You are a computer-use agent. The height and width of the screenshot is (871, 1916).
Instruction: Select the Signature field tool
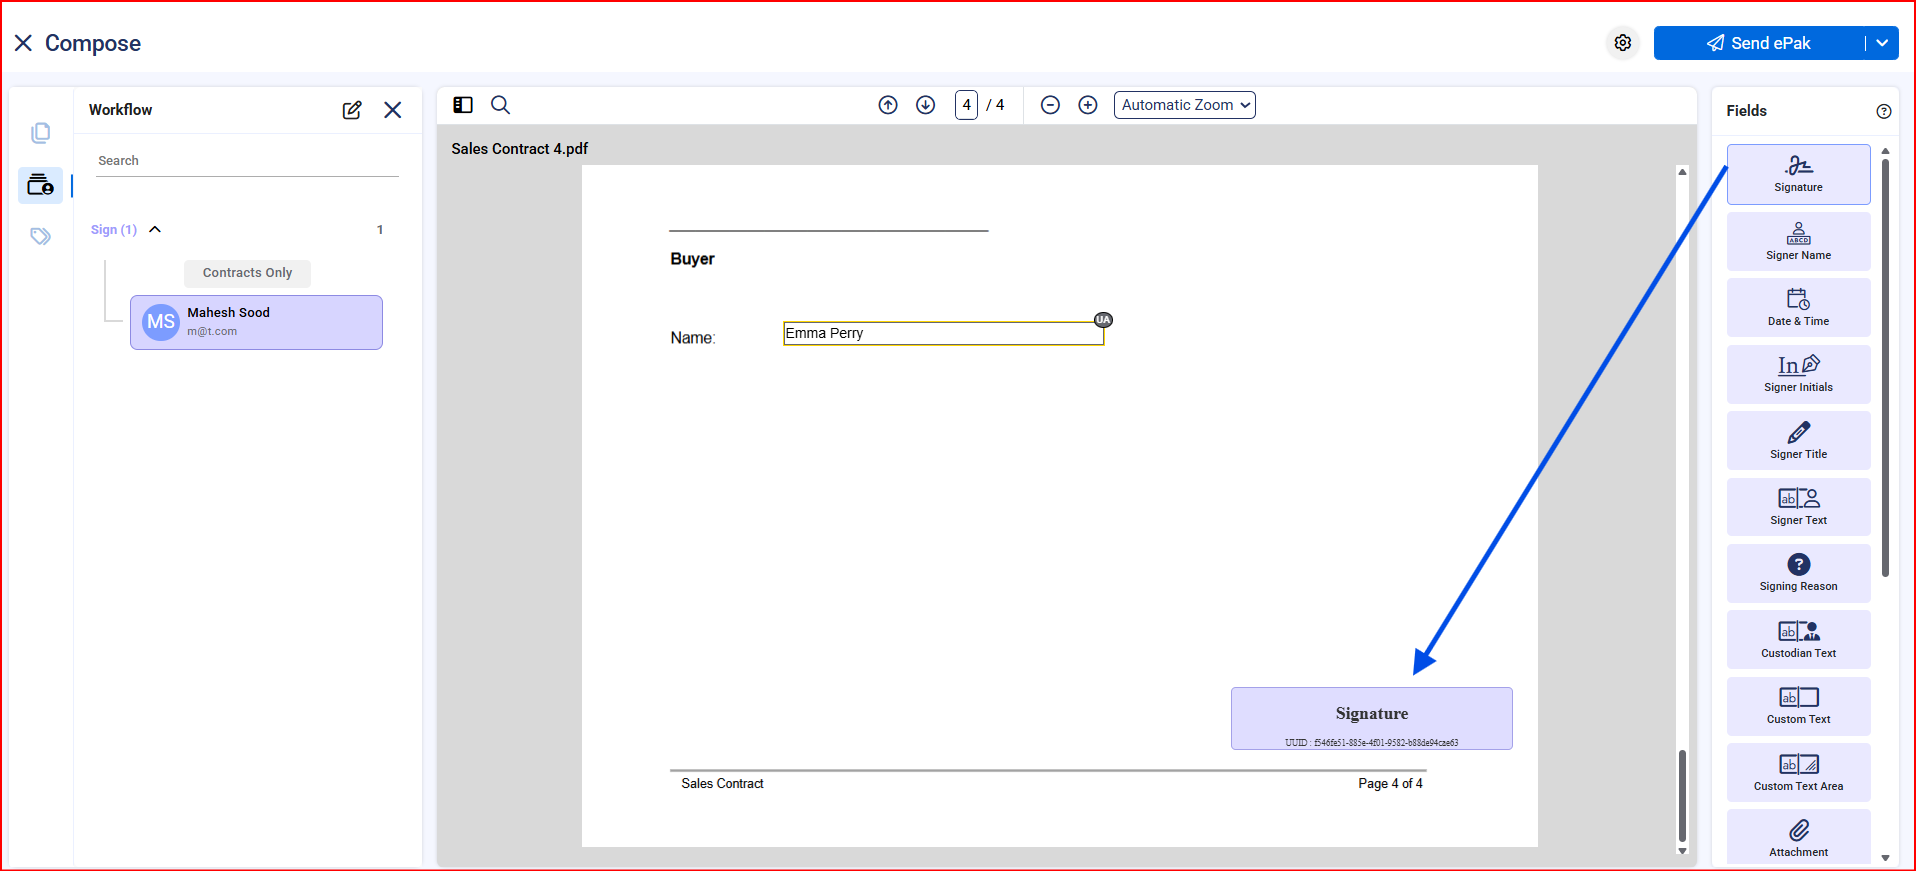(1797, 174)
